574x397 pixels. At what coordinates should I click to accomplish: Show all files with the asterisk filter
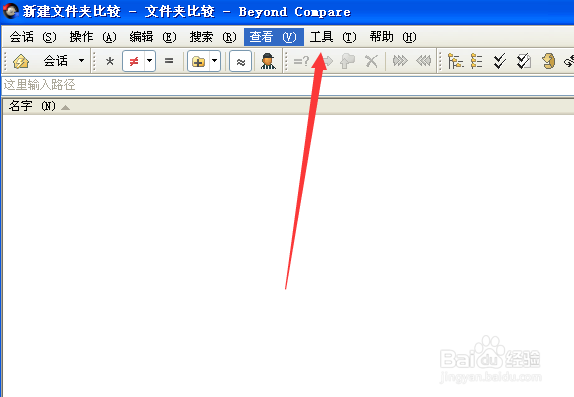pyautogui.click(x=109, y=61)
